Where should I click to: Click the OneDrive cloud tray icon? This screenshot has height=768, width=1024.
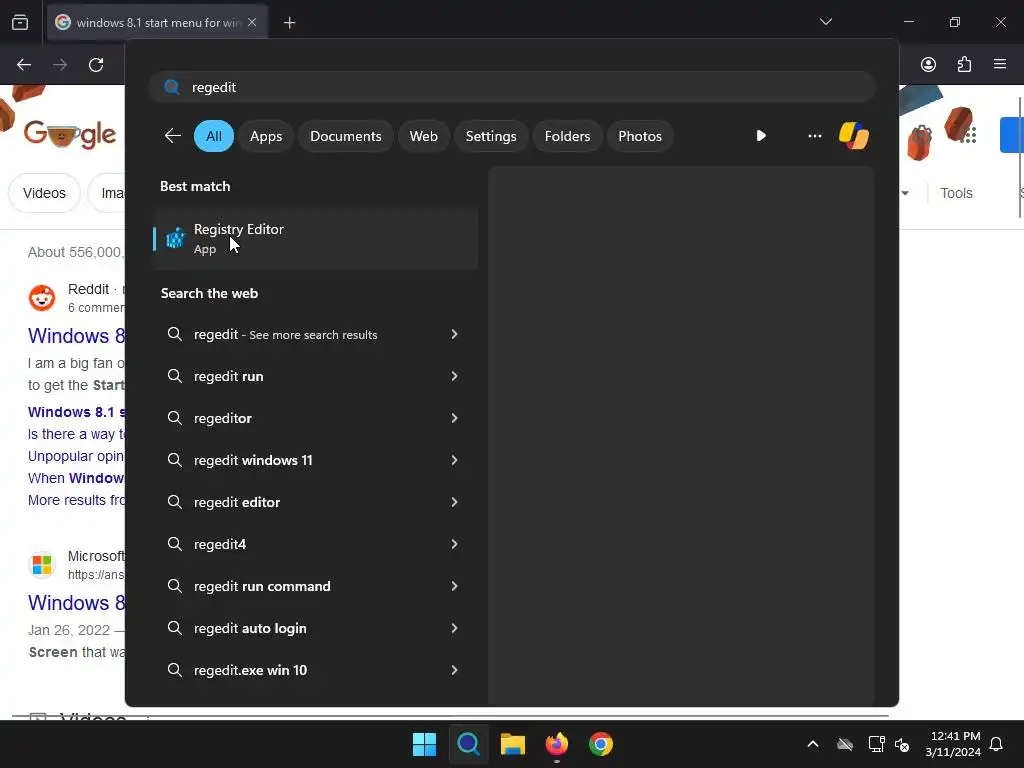845,744
